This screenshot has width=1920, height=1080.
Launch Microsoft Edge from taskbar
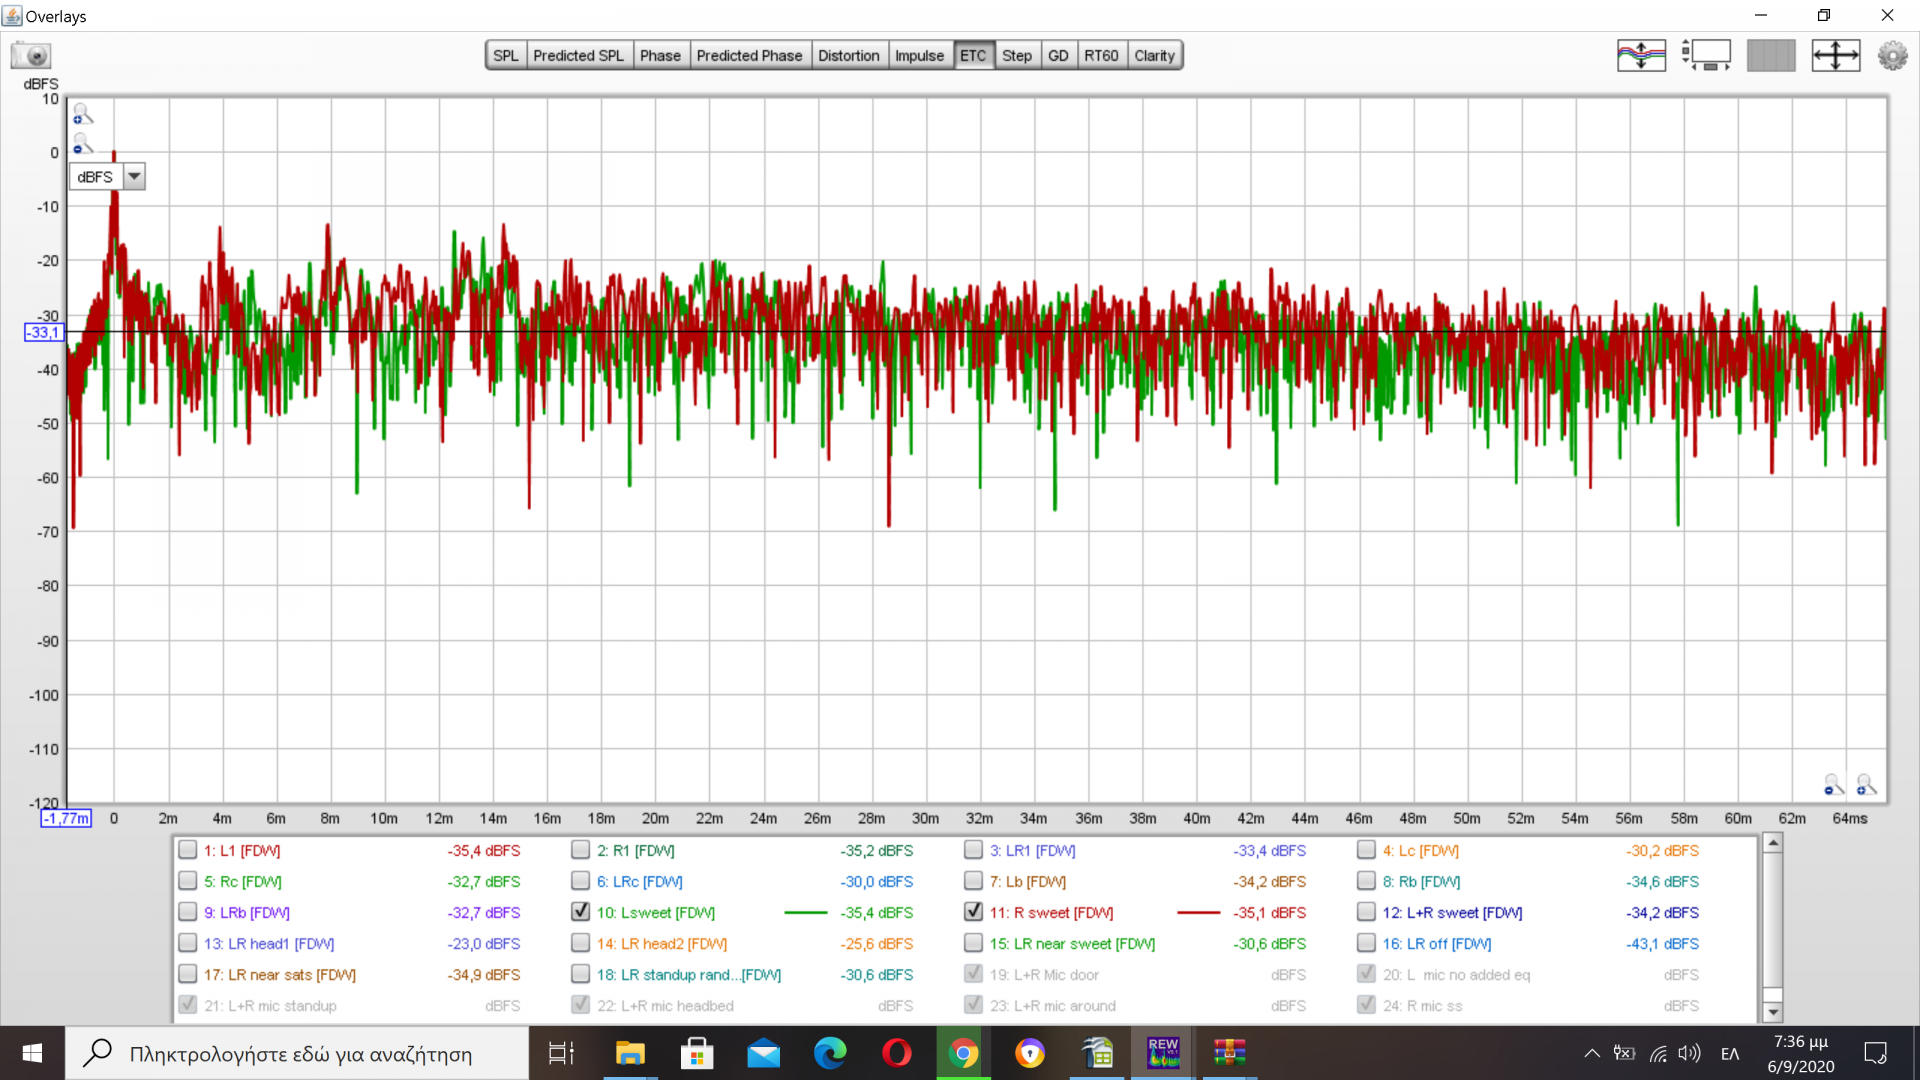click(x=830, y=1053)
